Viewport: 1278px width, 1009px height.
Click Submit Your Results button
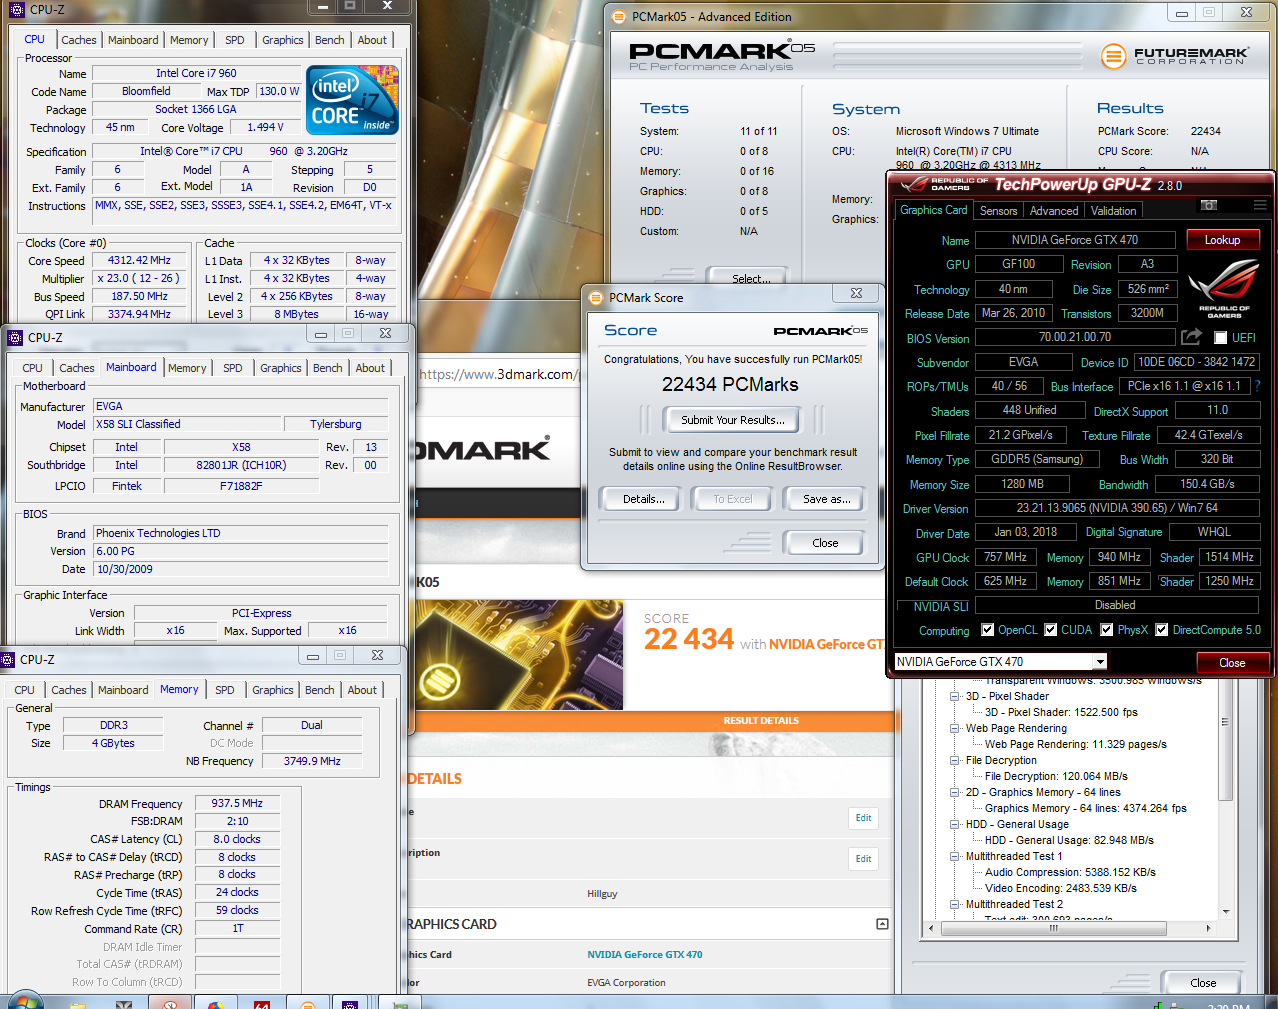pos(733,420)
